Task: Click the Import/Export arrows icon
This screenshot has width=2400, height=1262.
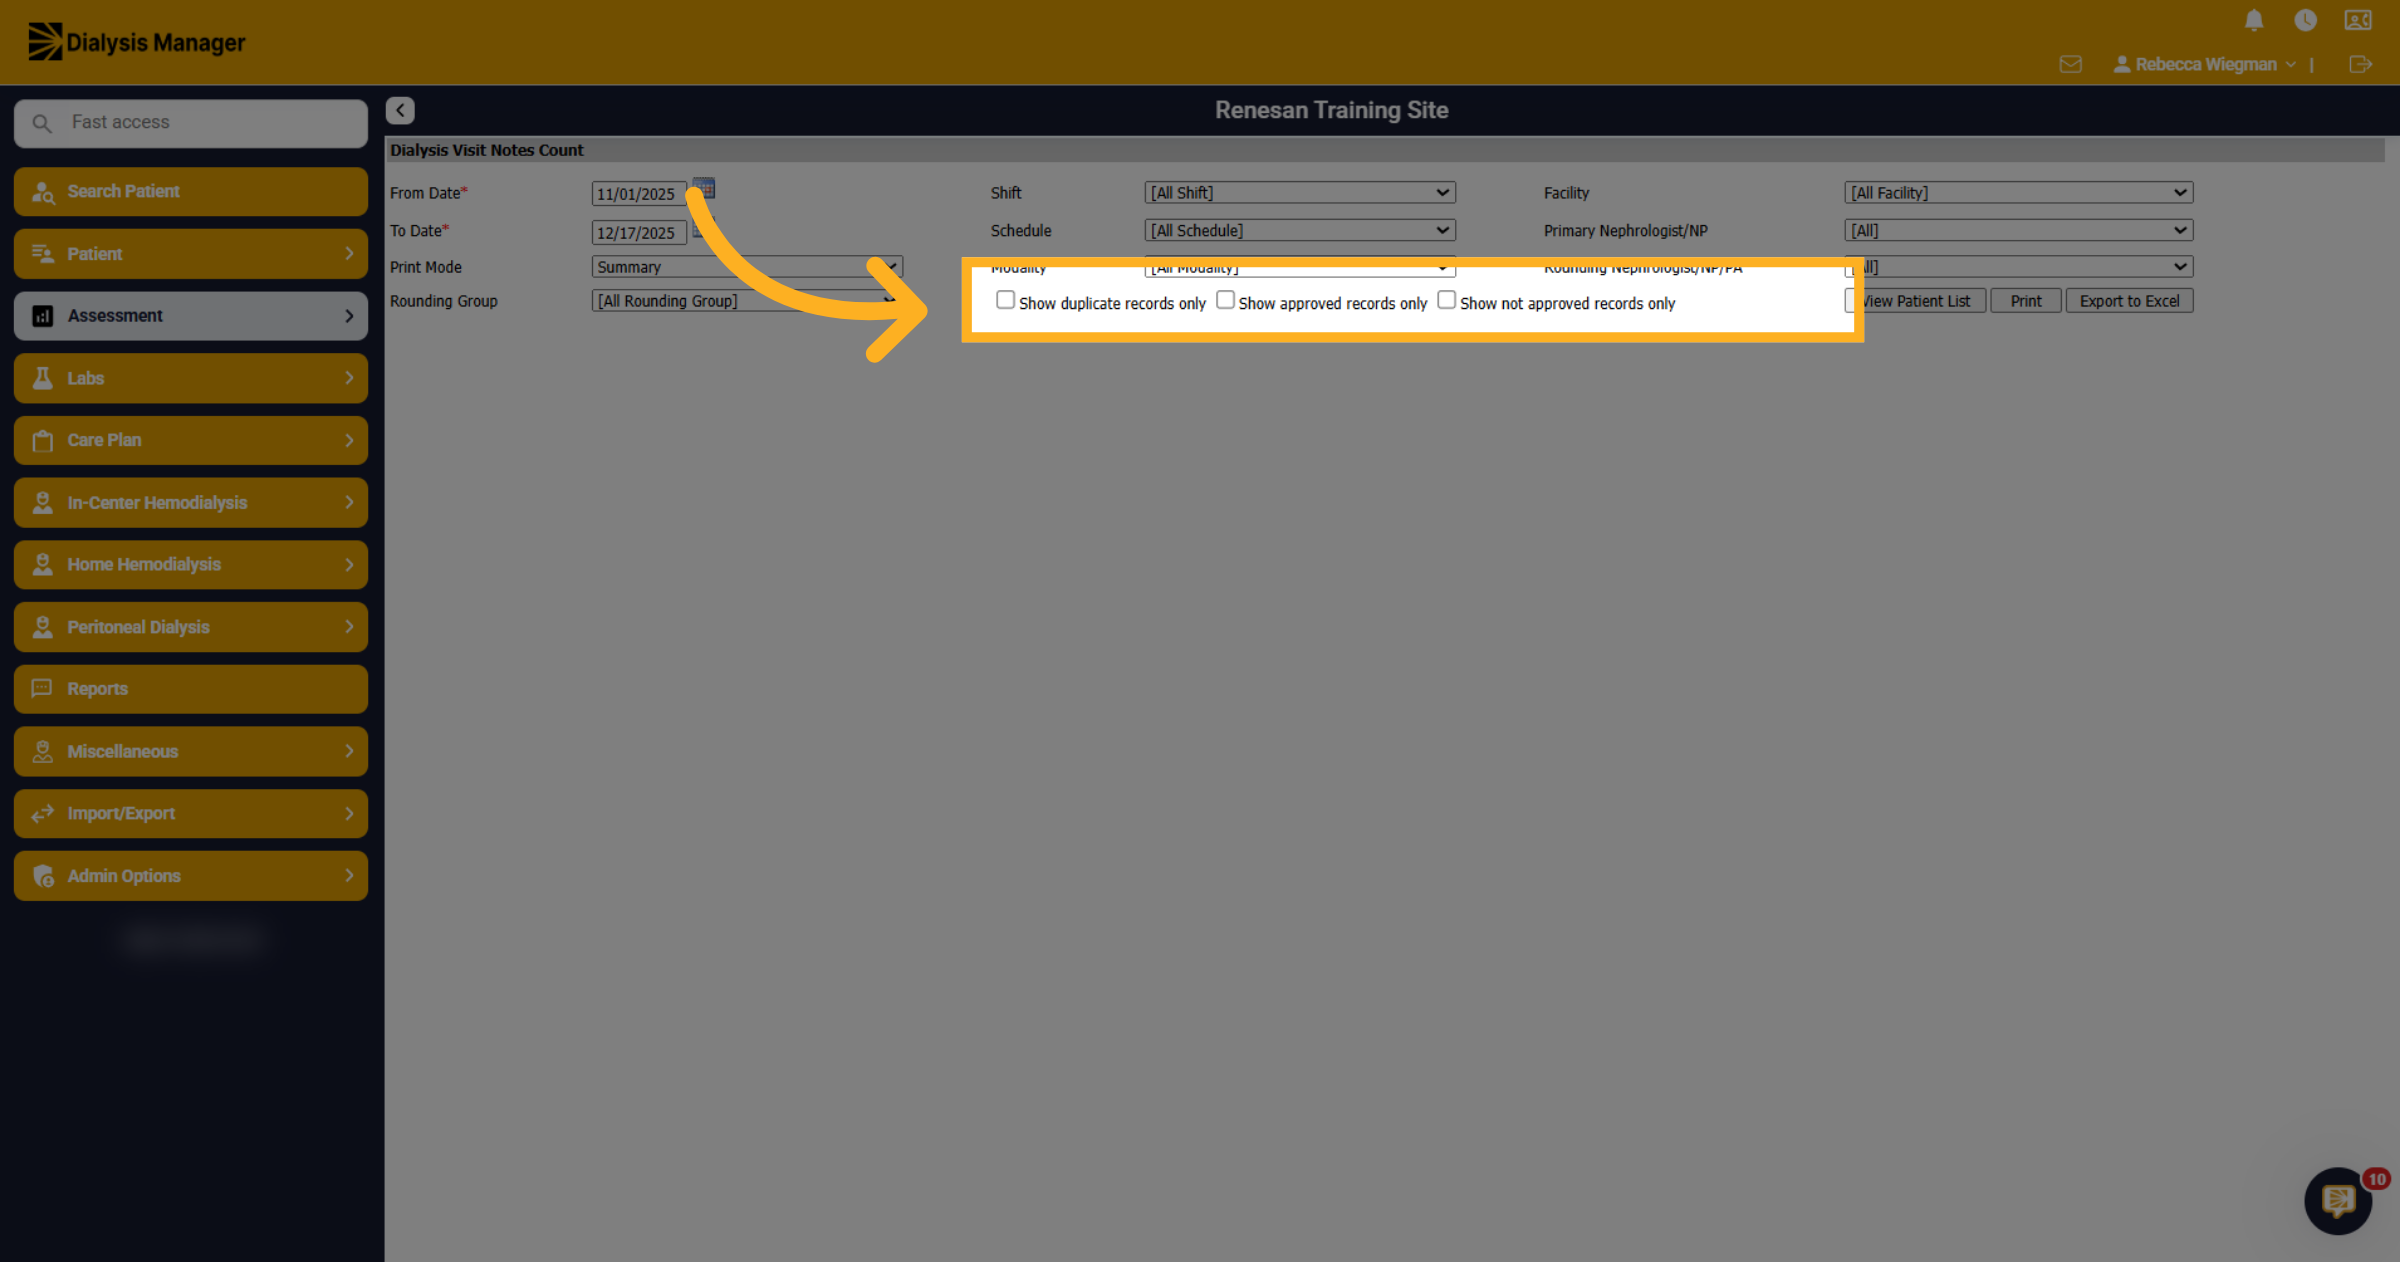Action: click(x=42, y=813)
